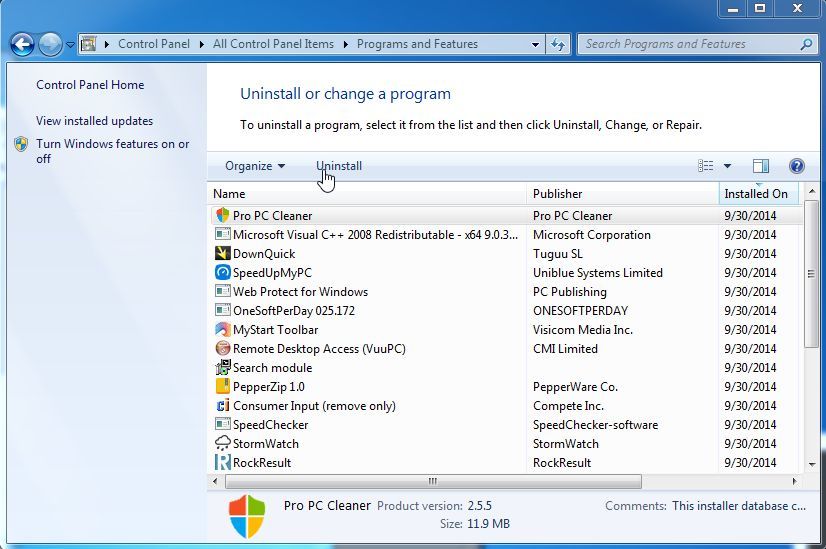
Task: Click the Forward navigation arrow
Action: pyautogui.click(x=50, y=44)
